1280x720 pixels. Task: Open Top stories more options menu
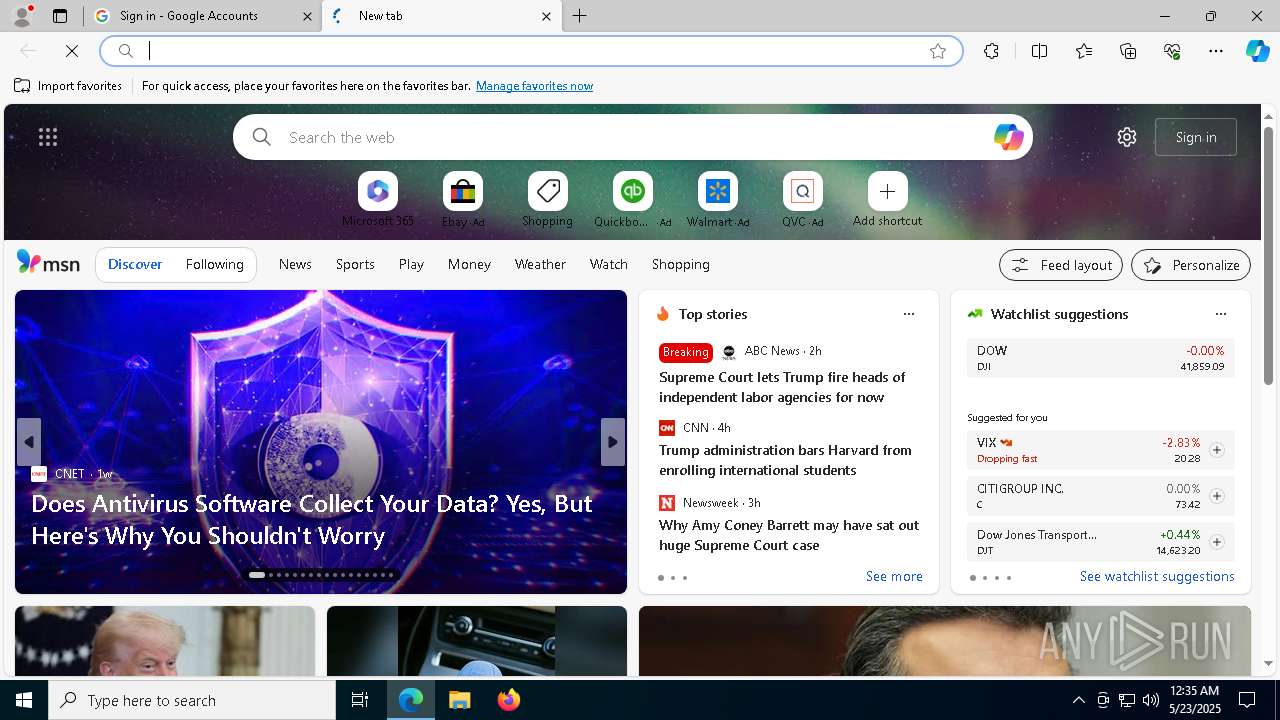[x=909, y=314]
